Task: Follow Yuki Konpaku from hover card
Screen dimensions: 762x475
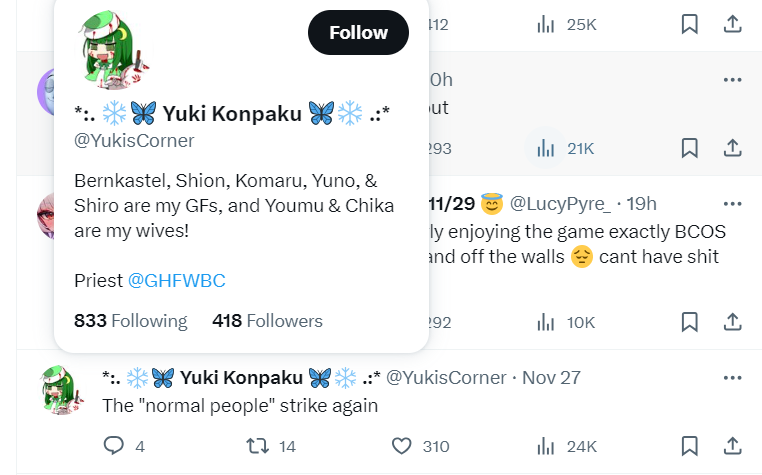Action: click(x=358, y=33)
